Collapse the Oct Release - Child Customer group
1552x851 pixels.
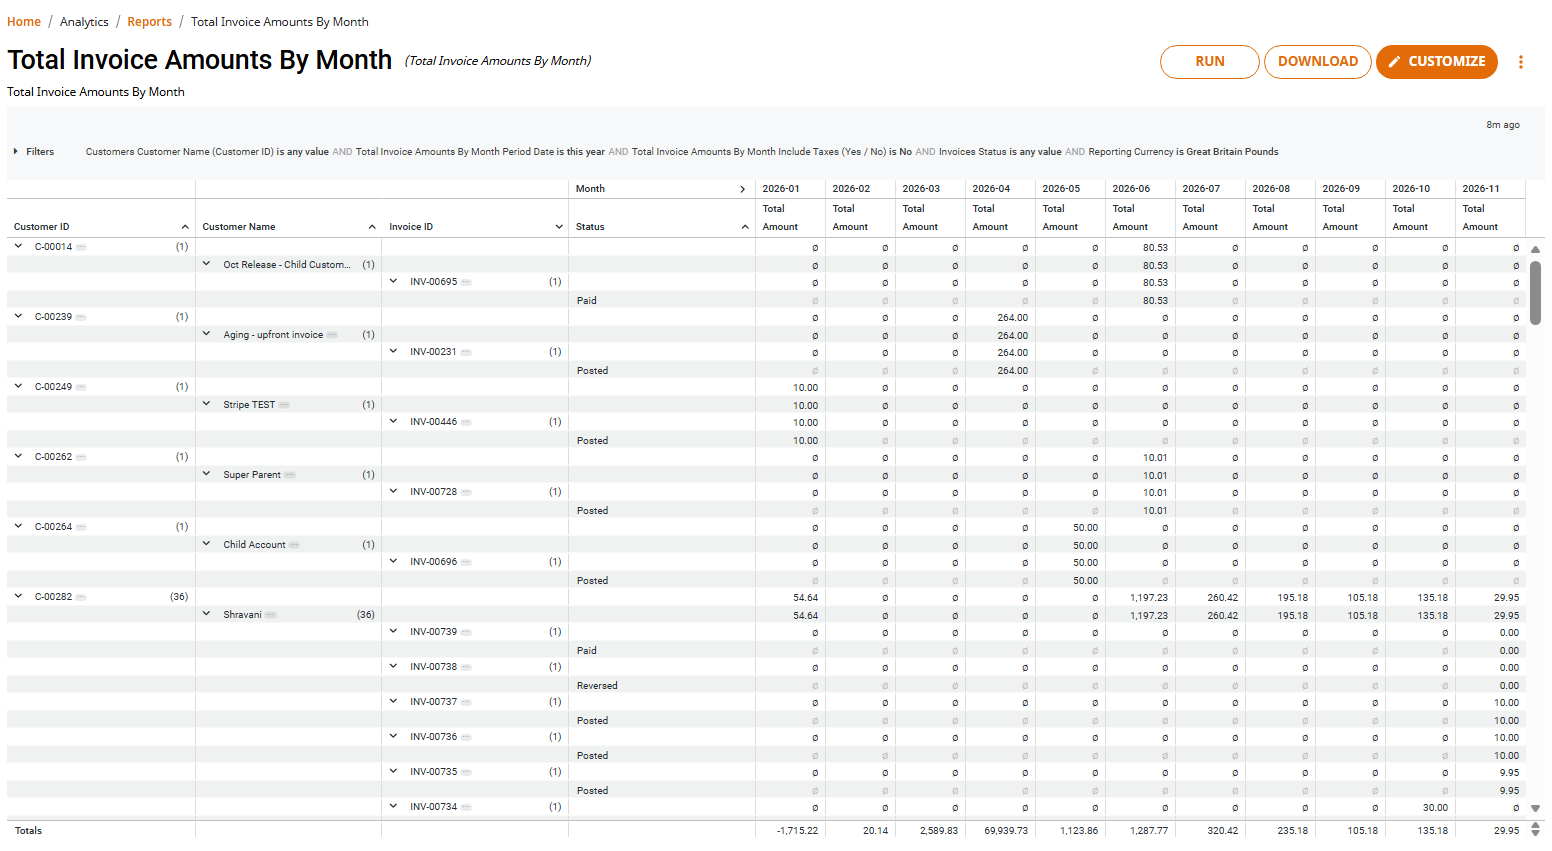coord(206,264)
